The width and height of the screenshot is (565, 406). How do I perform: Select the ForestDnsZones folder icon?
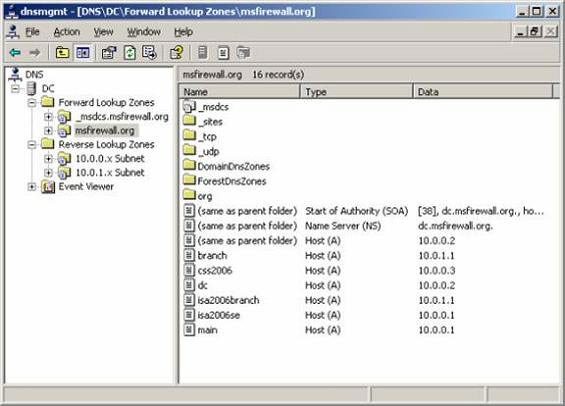(x=189, y=180)
